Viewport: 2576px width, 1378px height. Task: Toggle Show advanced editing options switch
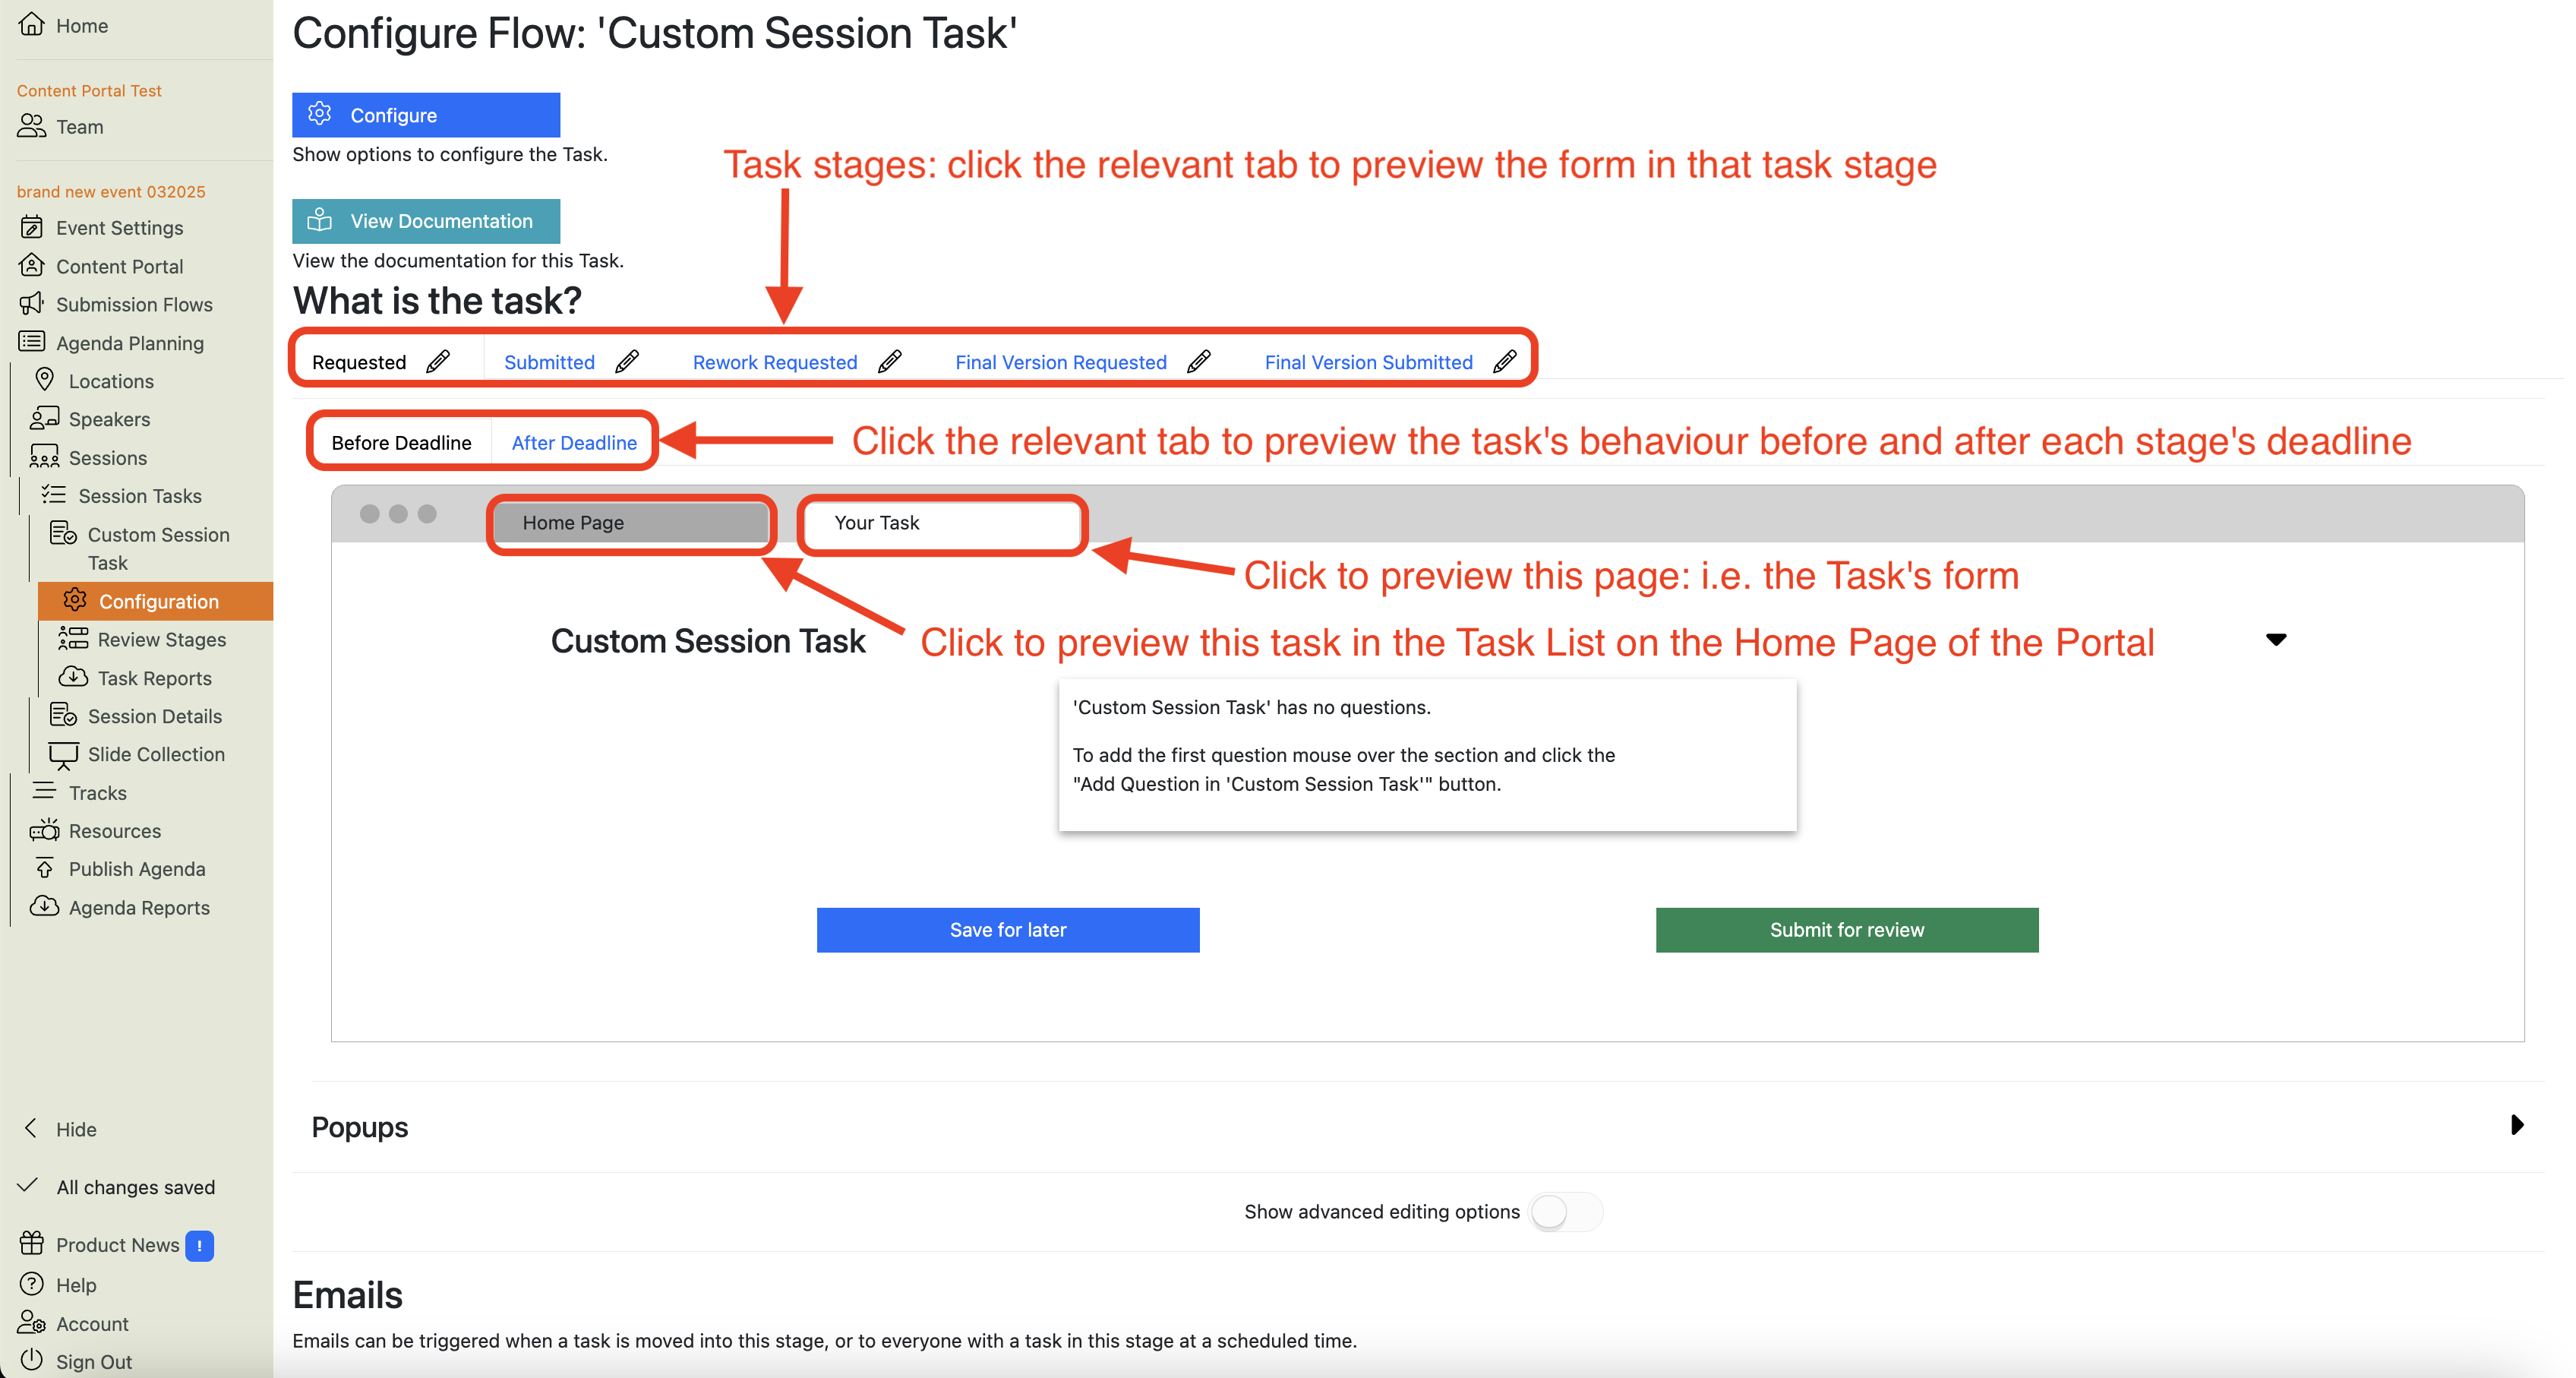click(1565, 1212)
